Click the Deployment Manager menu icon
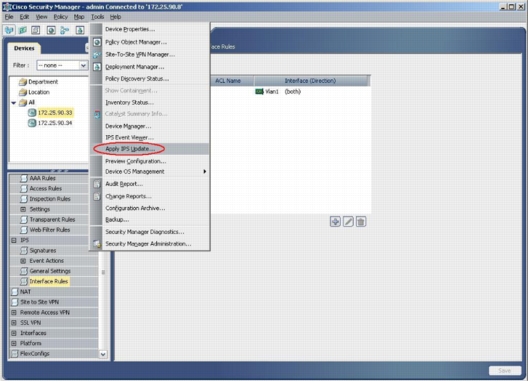530x383 pixels. [97, 67]
